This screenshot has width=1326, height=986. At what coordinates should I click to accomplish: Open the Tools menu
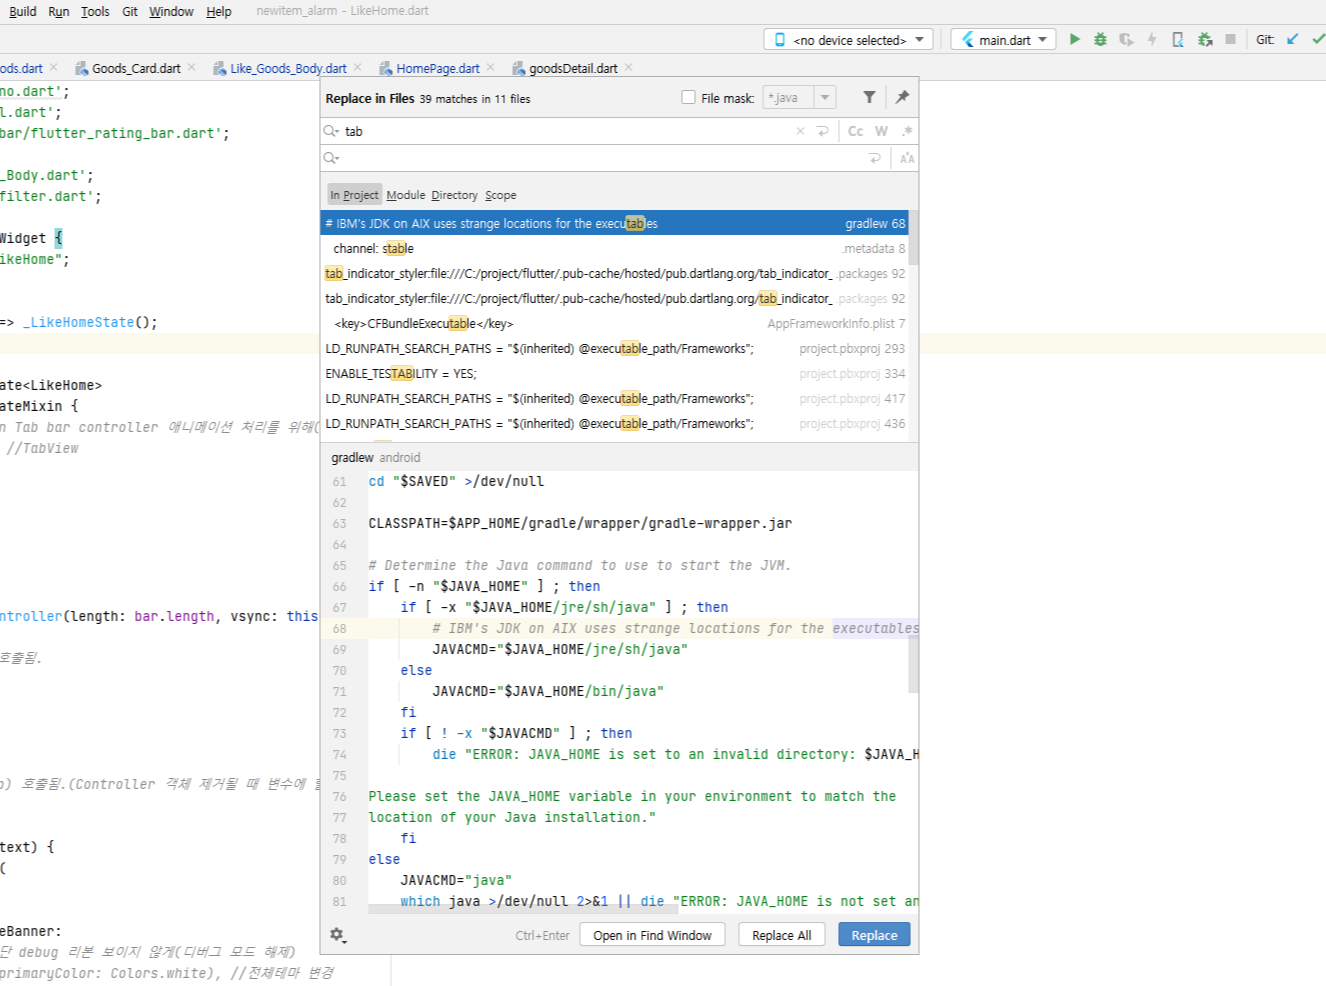pos(95,11)
